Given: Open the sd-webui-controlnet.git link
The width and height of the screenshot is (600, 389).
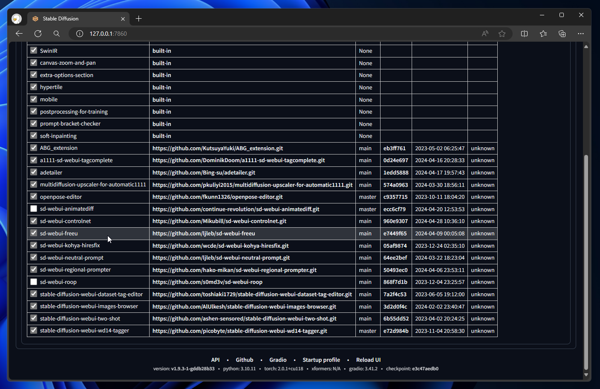Looking at the screenshot, I should coord(219,221).
